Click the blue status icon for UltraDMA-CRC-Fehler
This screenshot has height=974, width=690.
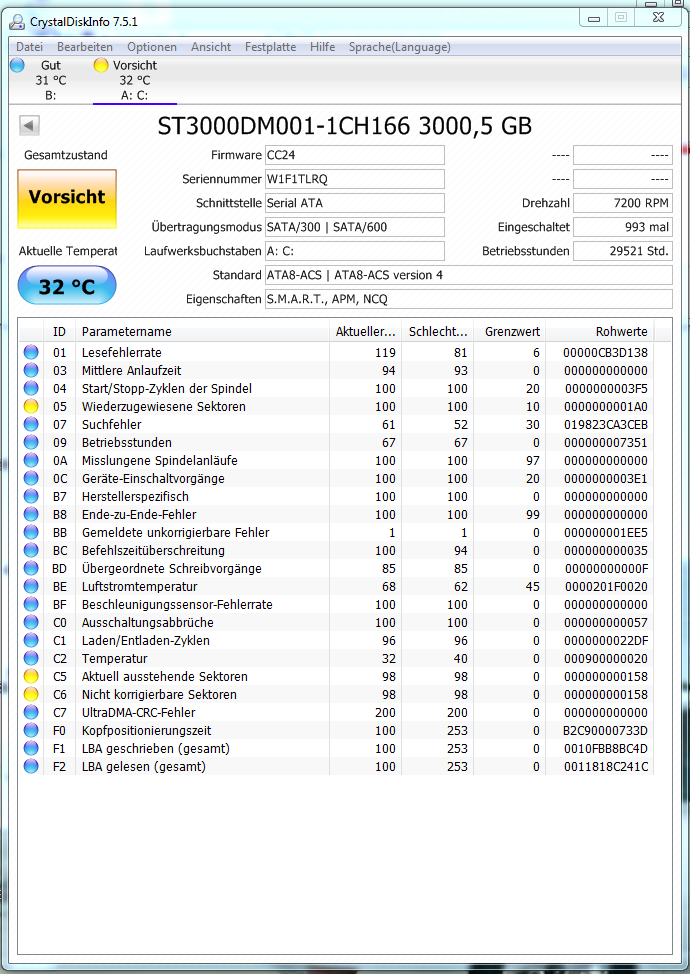pyautogui.click(x=31, y=712)
